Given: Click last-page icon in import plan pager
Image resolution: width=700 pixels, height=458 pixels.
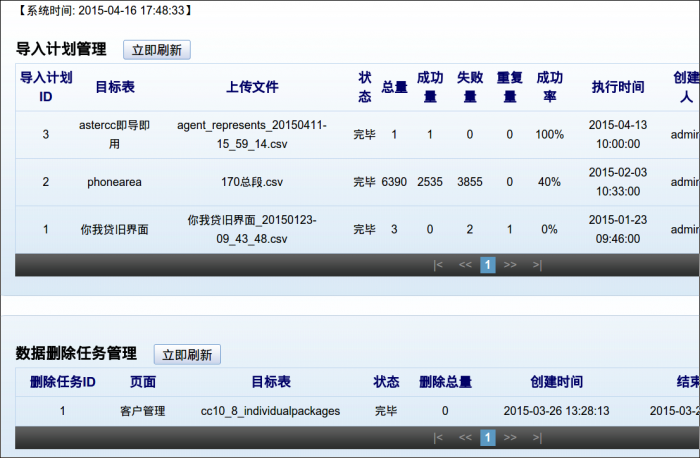Looking at the screenshot, I should tap(537, 265).
